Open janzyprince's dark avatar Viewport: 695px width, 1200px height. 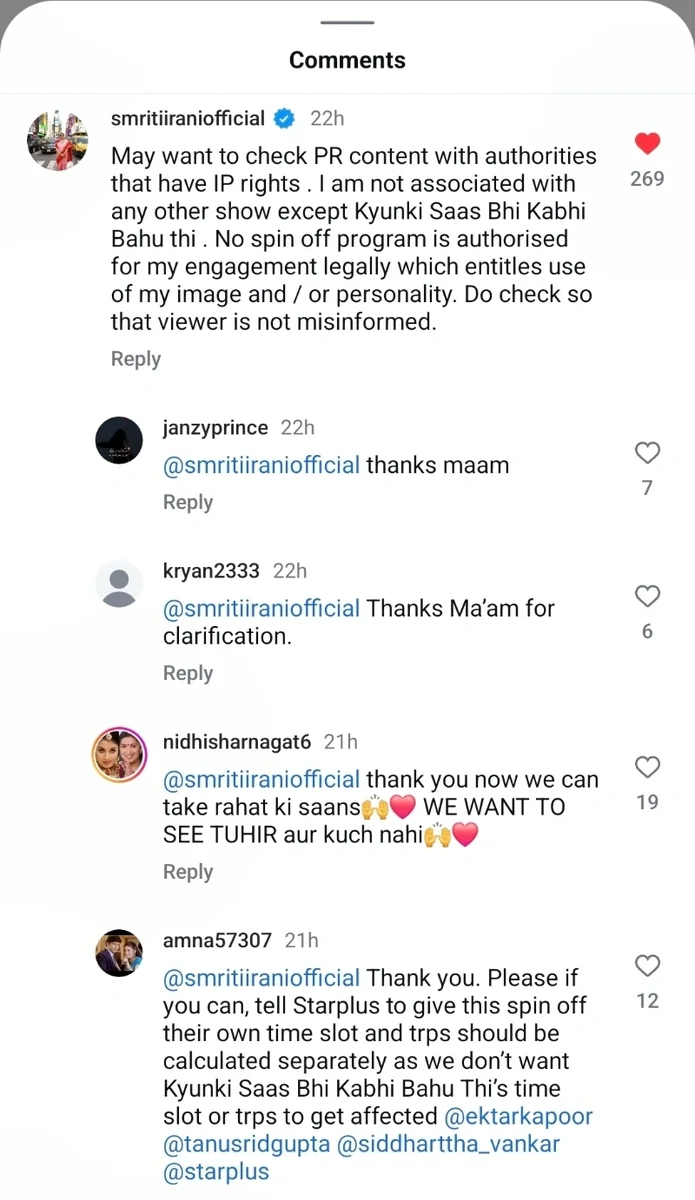click(119, 440)
